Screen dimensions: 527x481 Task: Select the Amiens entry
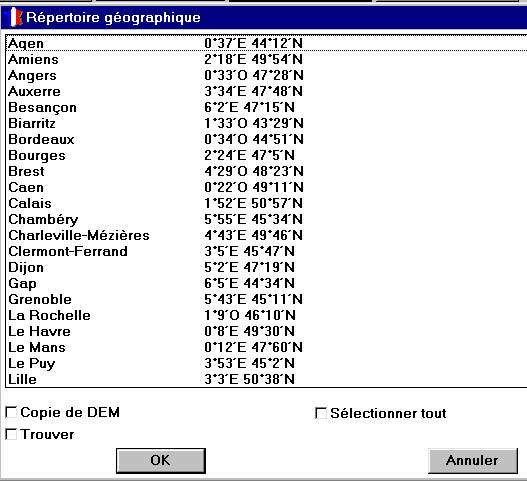coord(266,59)
